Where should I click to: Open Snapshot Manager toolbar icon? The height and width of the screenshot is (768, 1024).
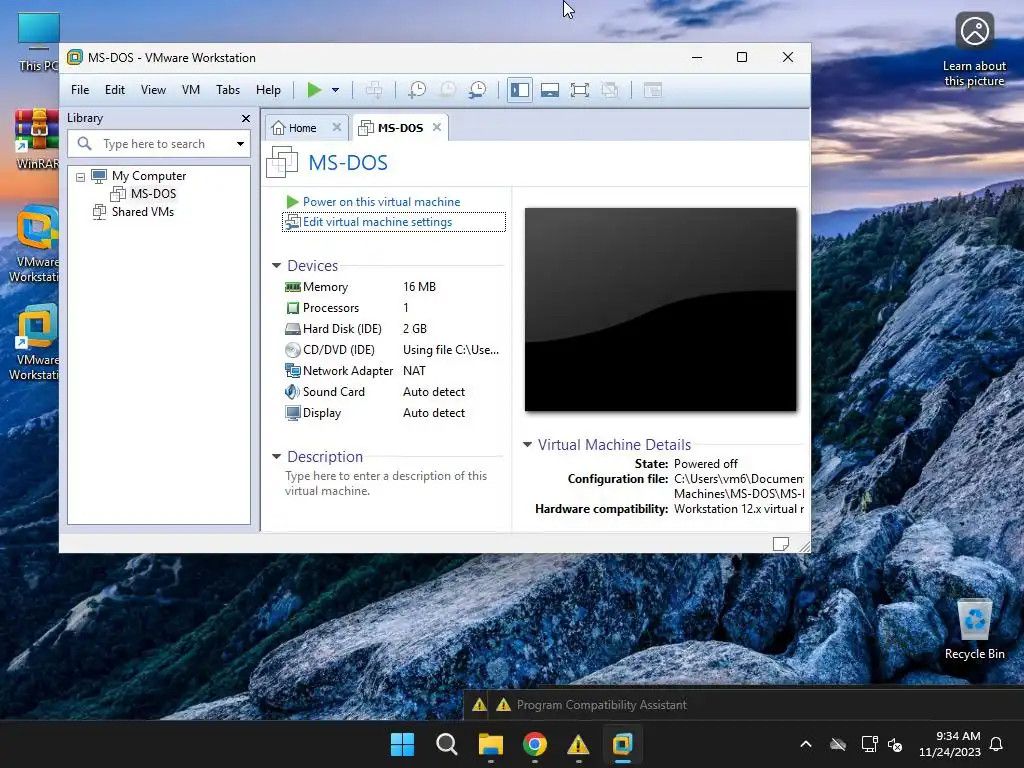pyautogui.click(x=477, y=90)
